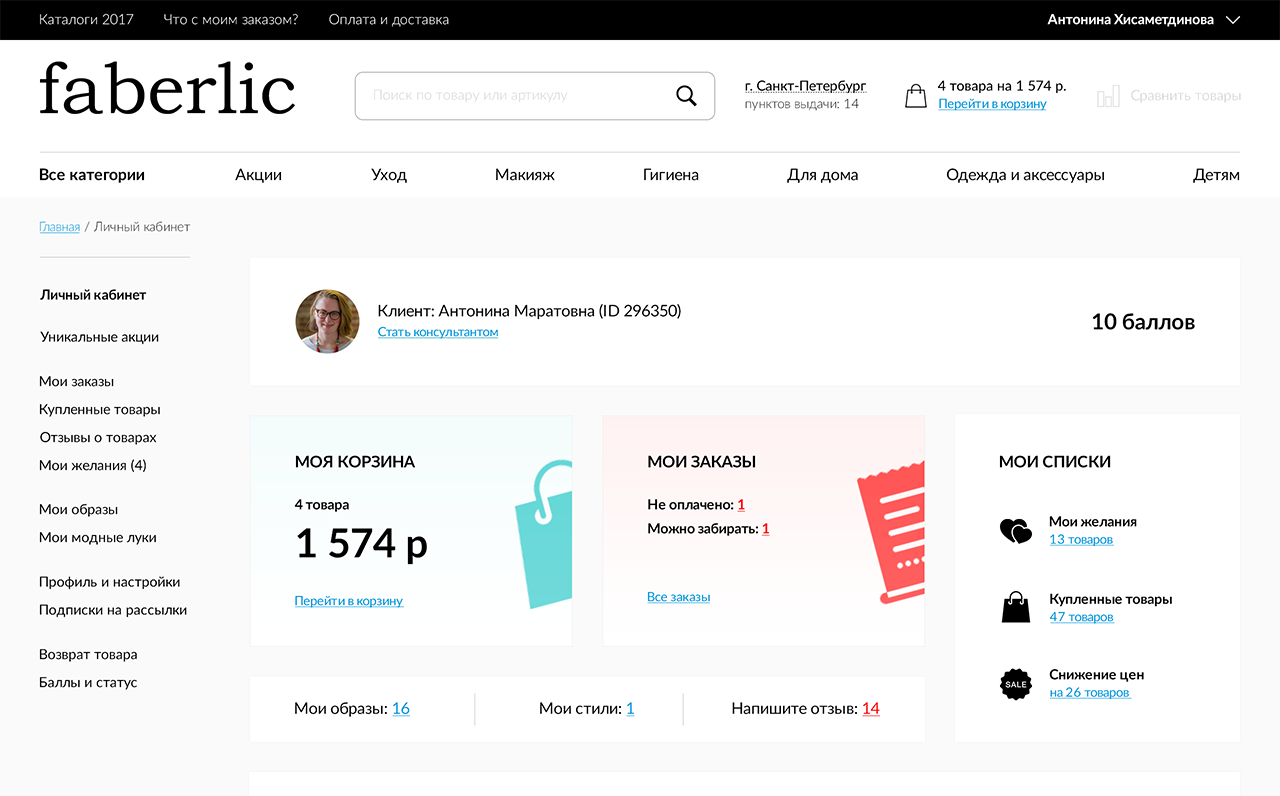Image resolution: width=1280 pixels, height=796 pixels.
Task: Click Мои стили count 1
Action: coord(630,709)
